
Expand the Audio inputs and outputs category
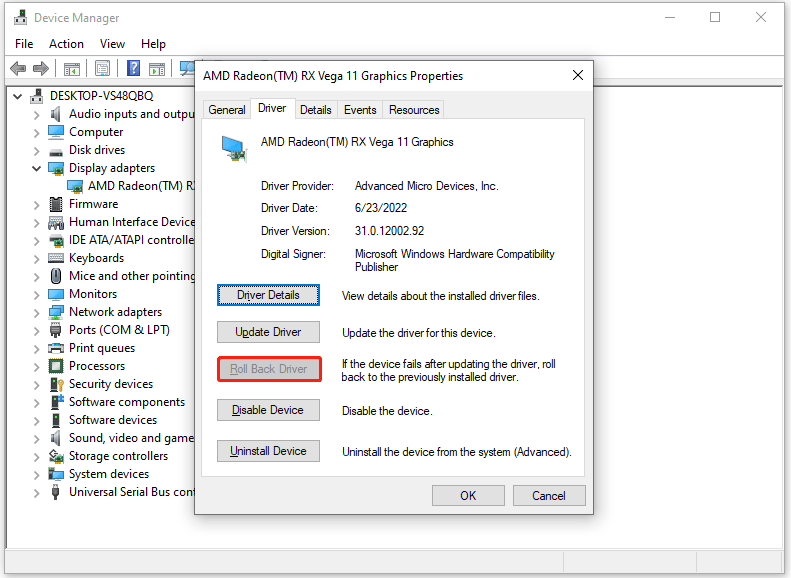pyautogui.click(x=36, y=114)
